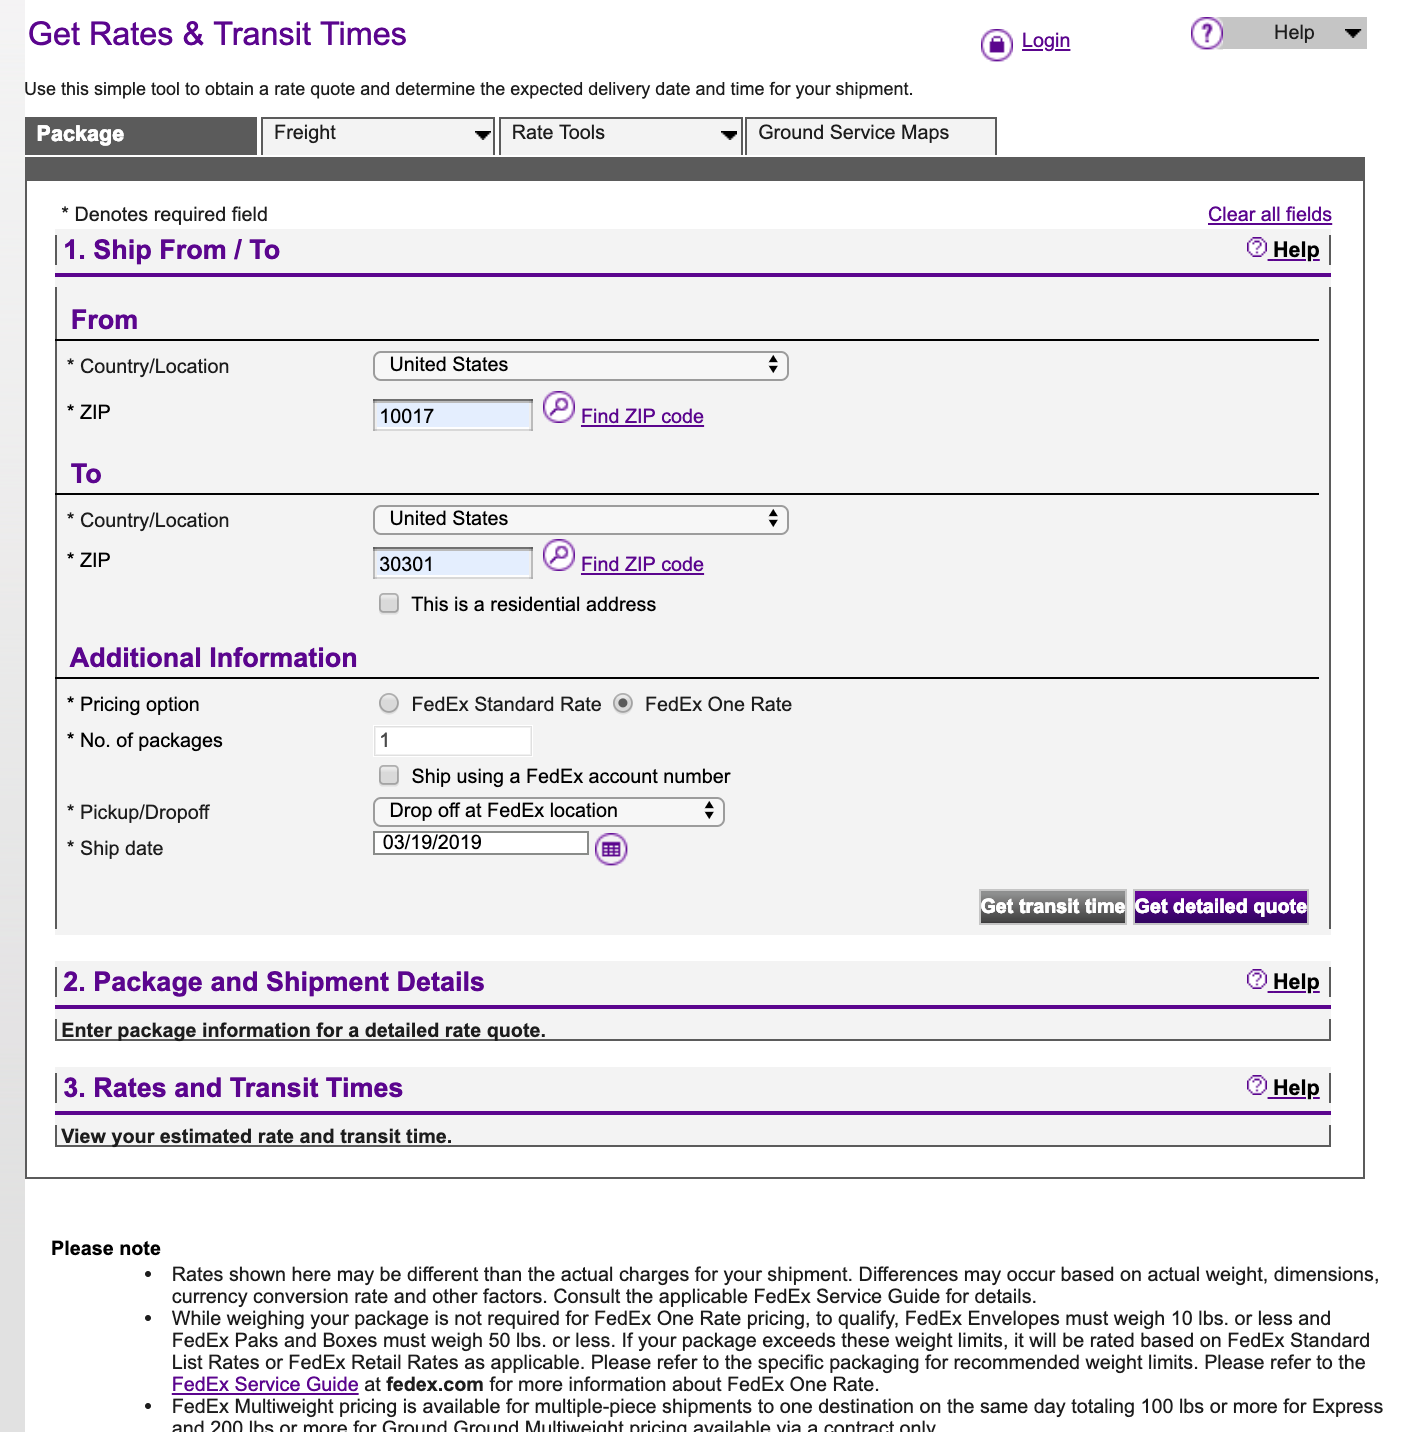
Task: Click 'Clear all fields' link
Action: 1270,214
